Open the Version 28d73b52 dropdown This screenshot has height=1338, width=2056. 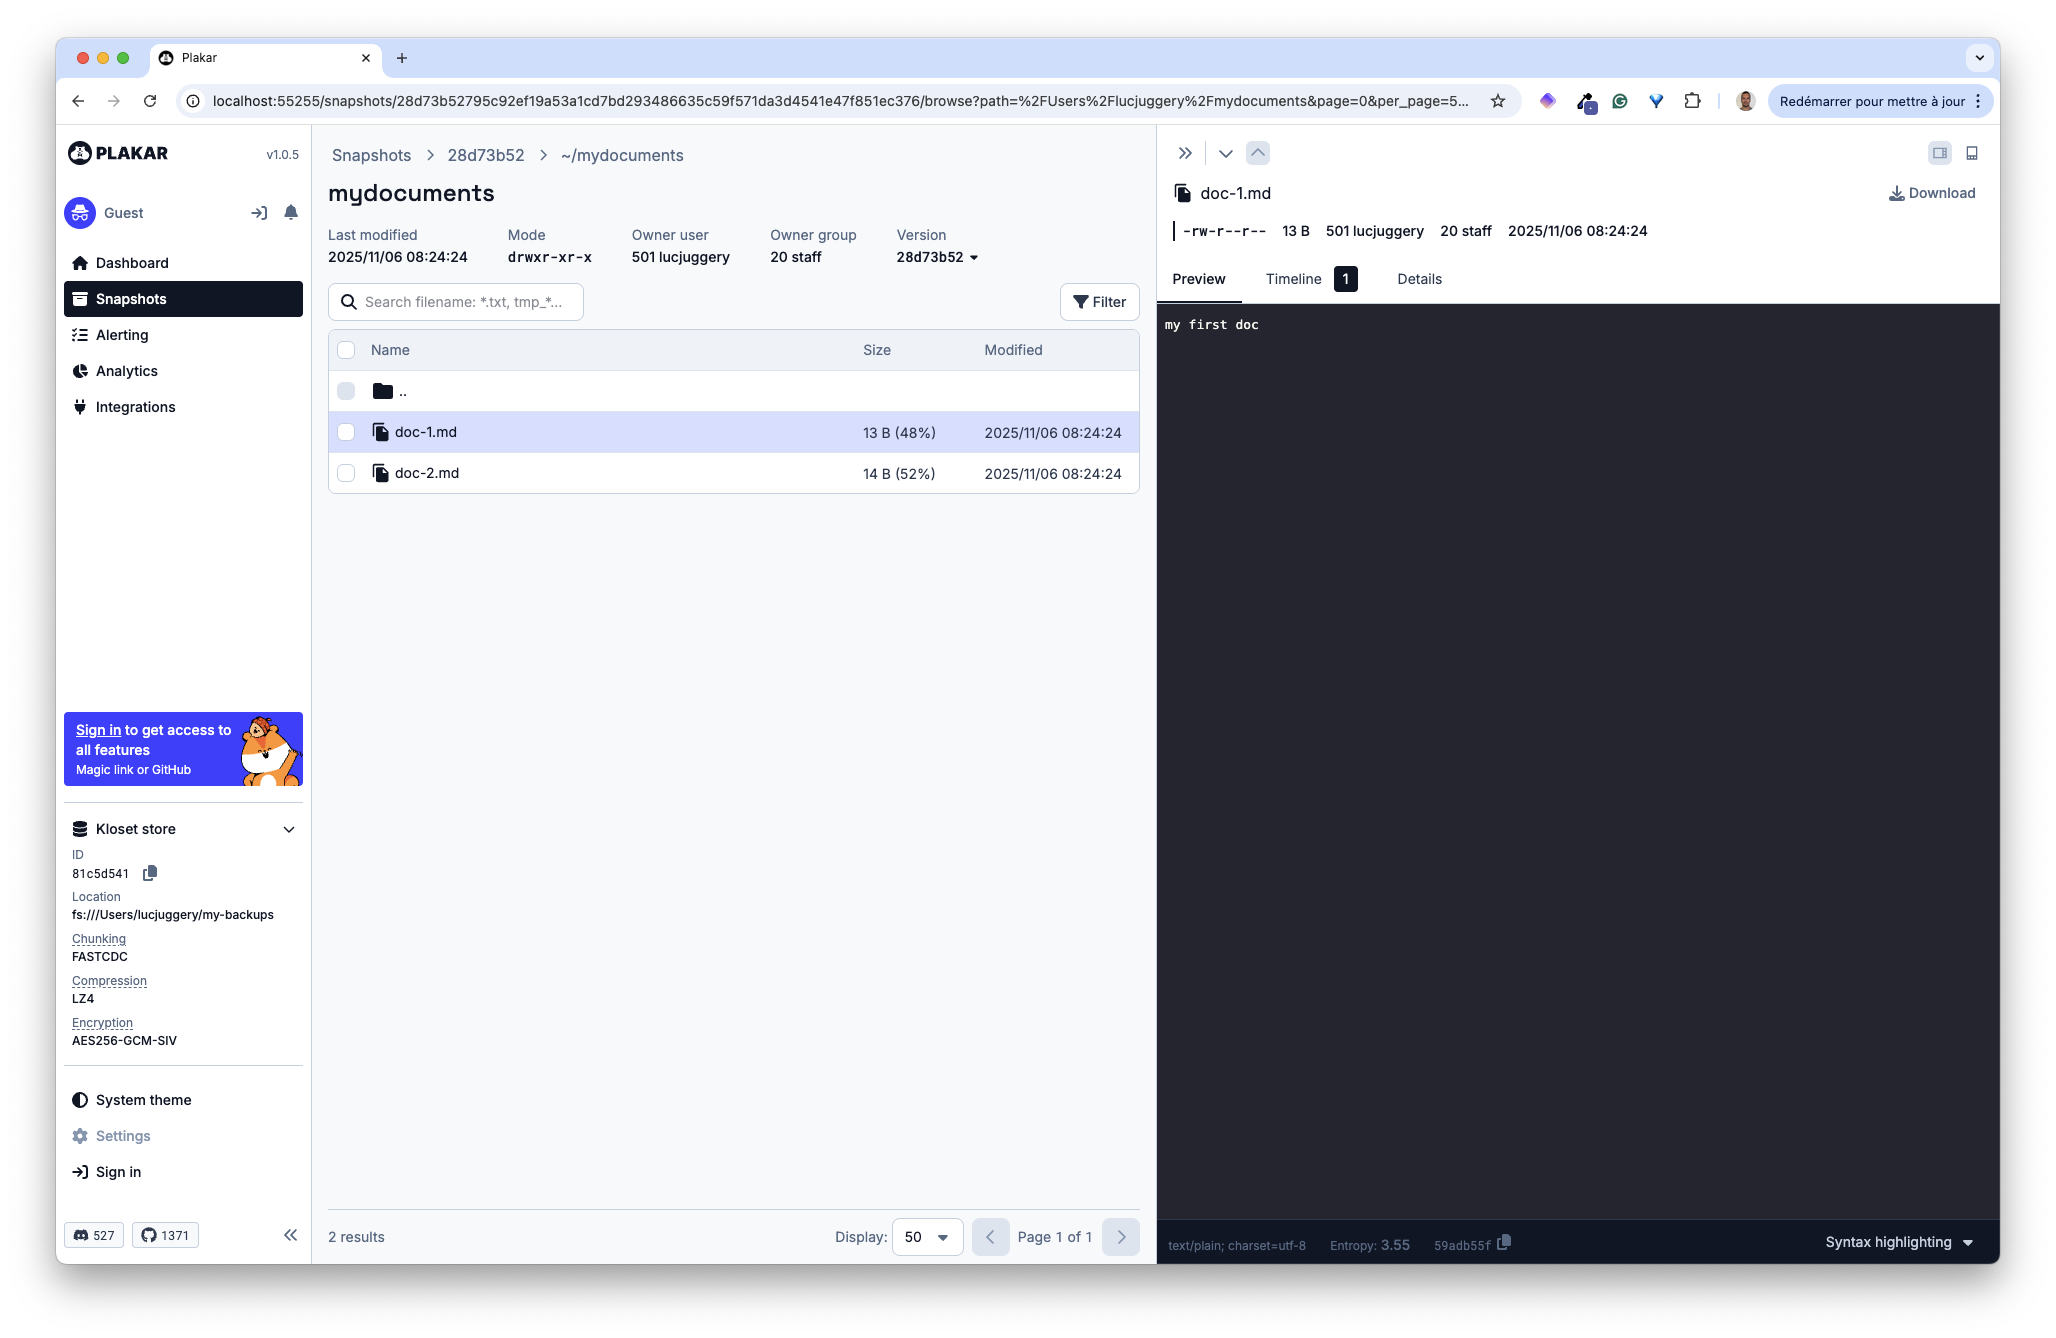click(937, 257)
